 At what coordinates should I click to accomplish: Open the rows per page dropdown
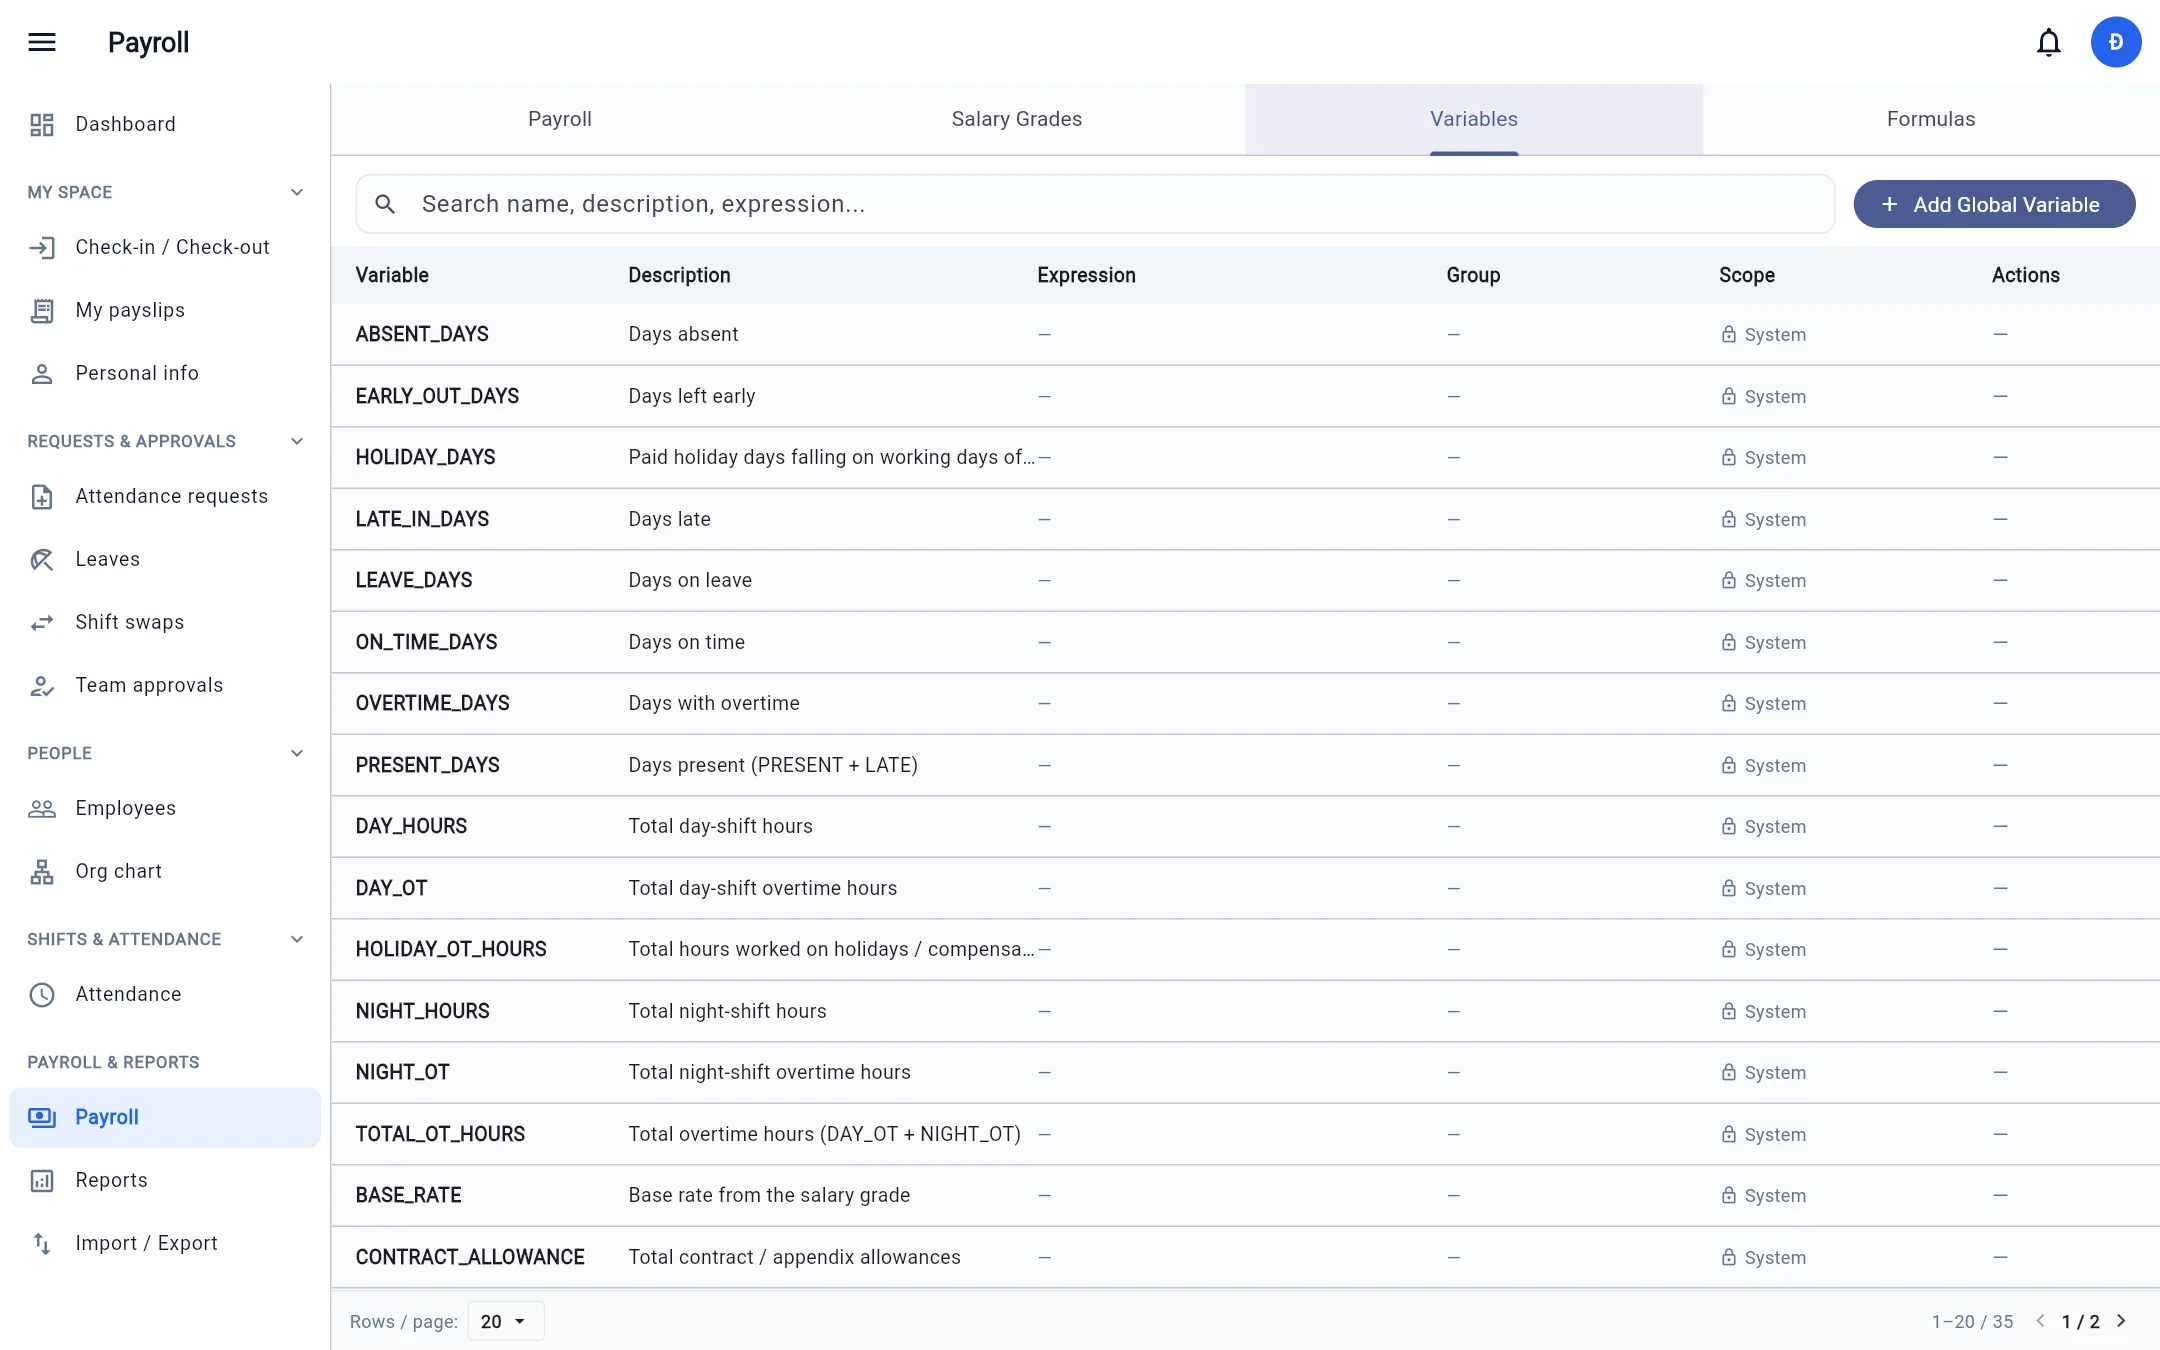(505, 1321)
